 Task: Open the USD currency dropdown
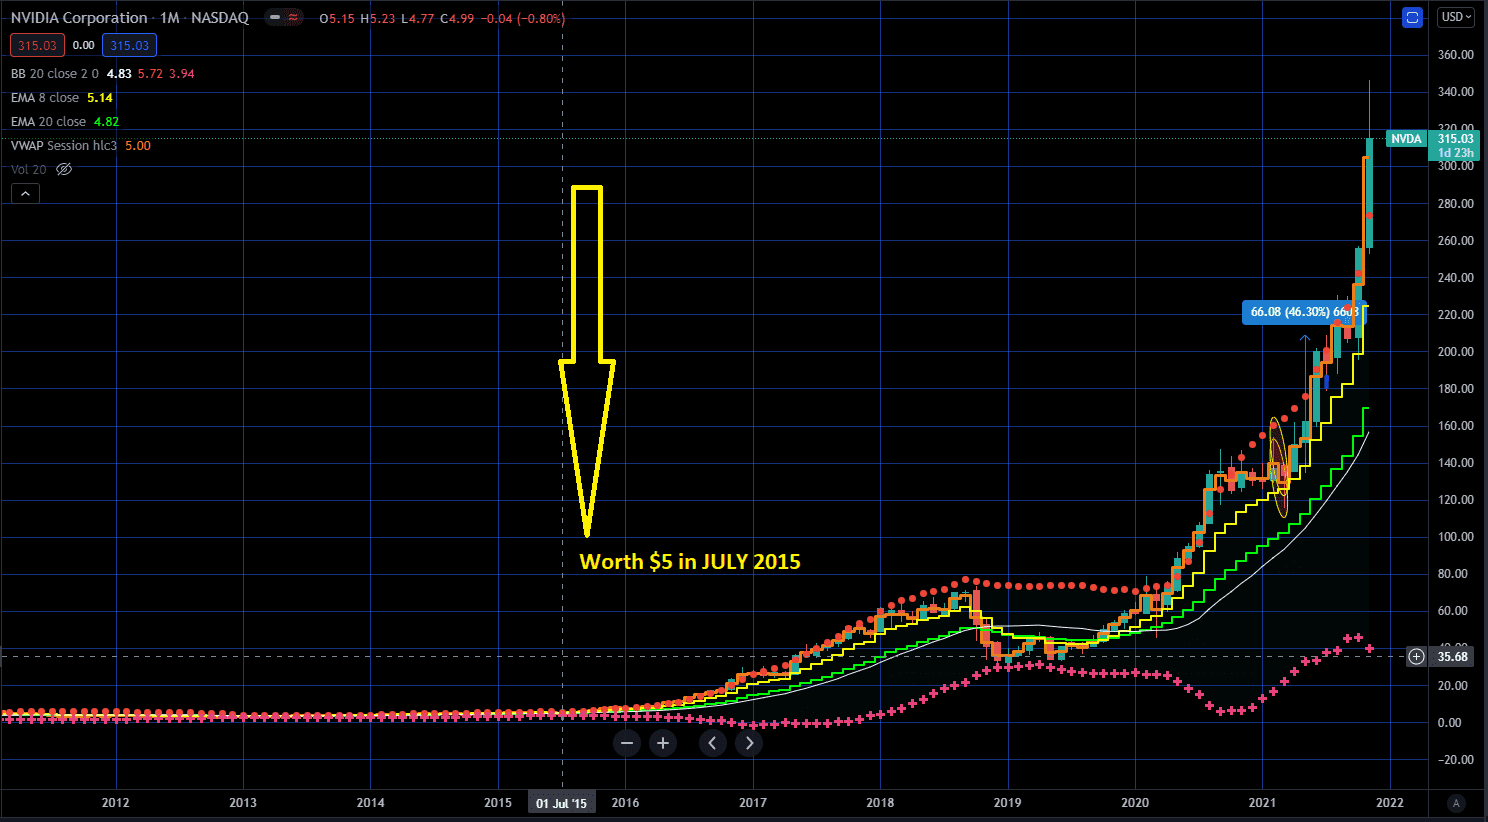(1456, 17)
